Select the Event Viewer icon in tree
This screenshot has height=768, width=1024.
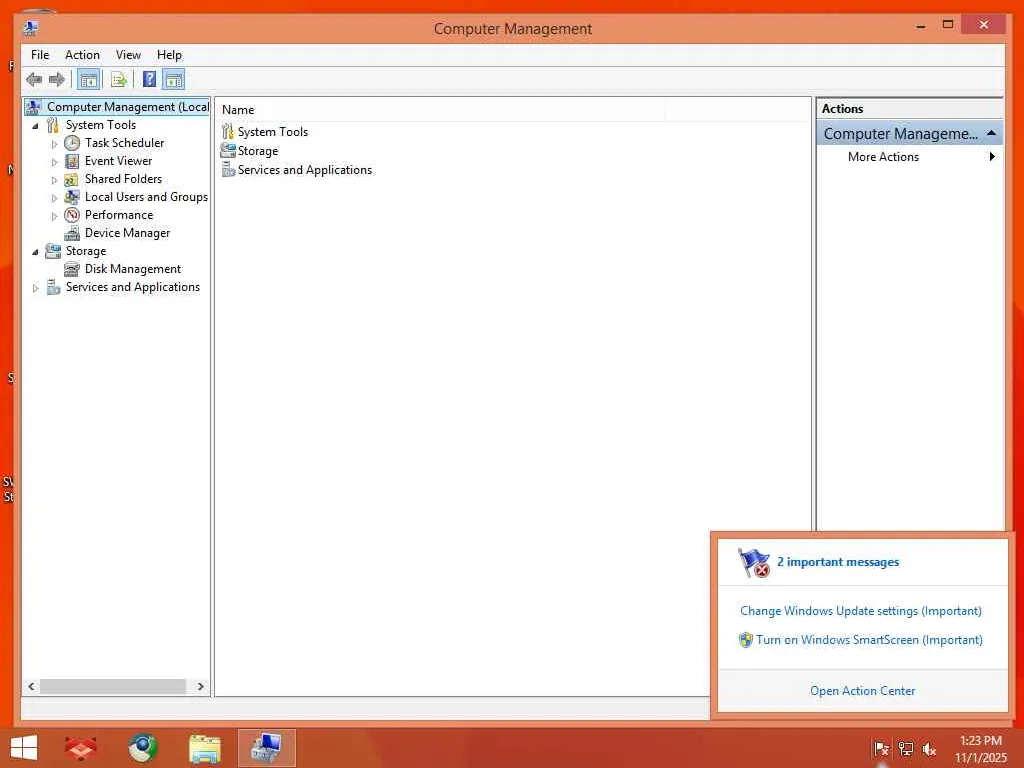coord(72,161)
